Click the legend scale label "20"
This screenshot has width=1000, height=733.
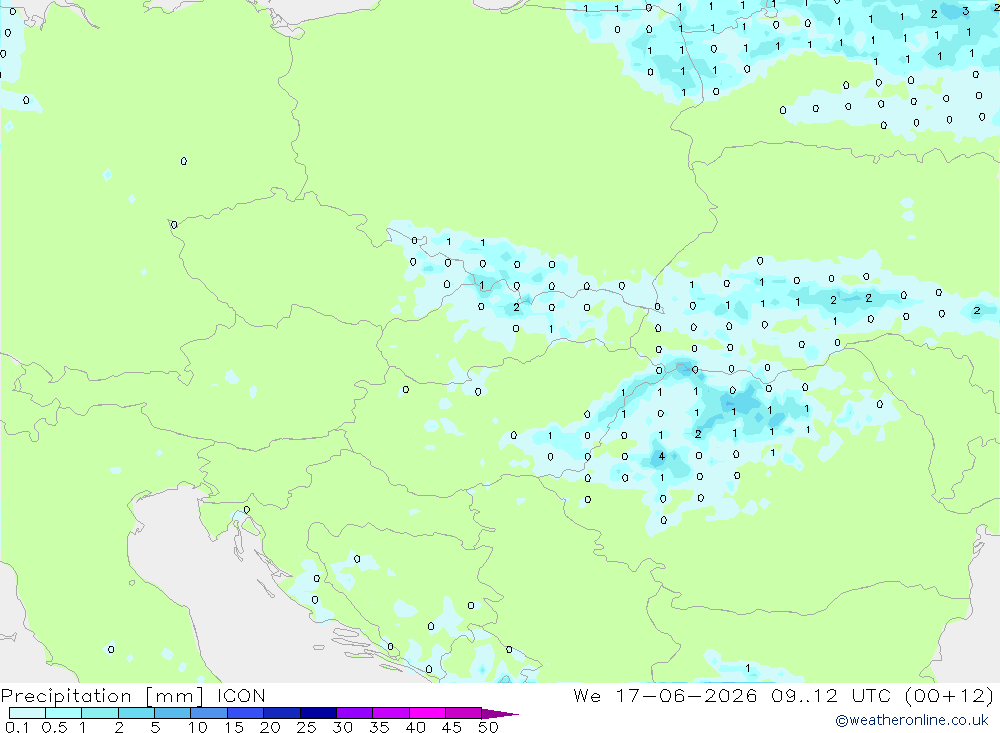(x=270, y=727)
